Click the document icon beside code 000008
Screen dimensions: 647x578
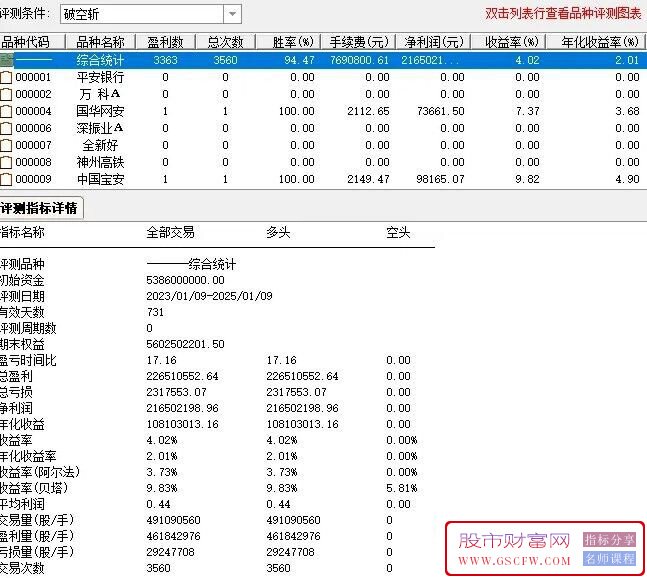pos(7,162)
